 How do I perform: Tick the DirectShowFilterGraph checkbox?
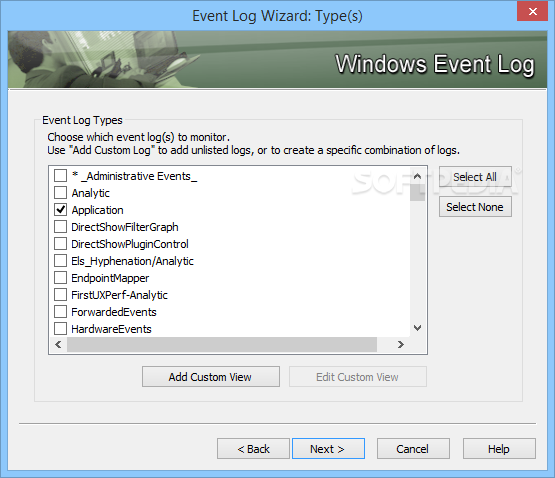click(61, 226)
